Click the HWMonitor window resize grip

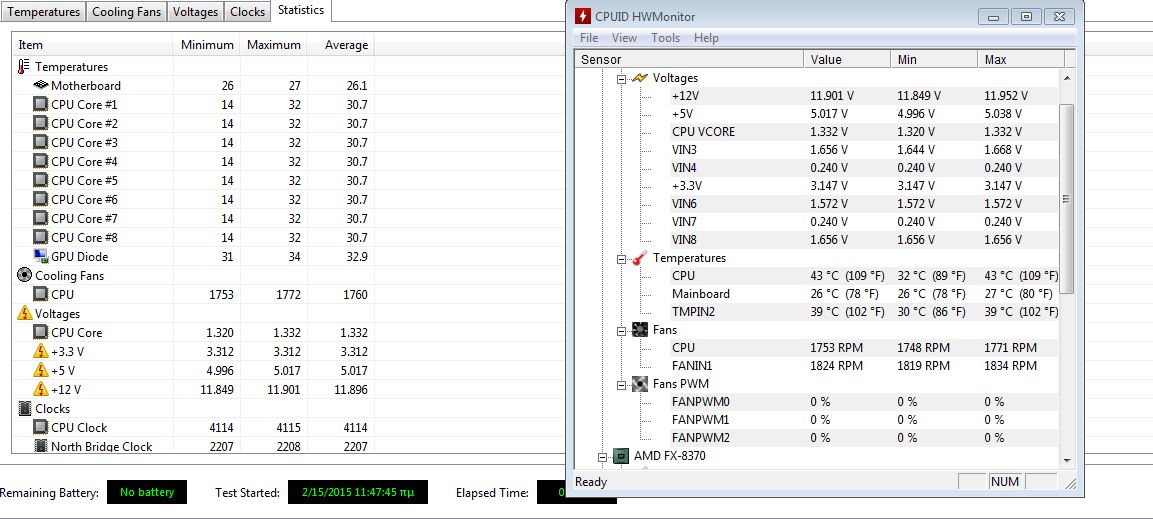1070,483
